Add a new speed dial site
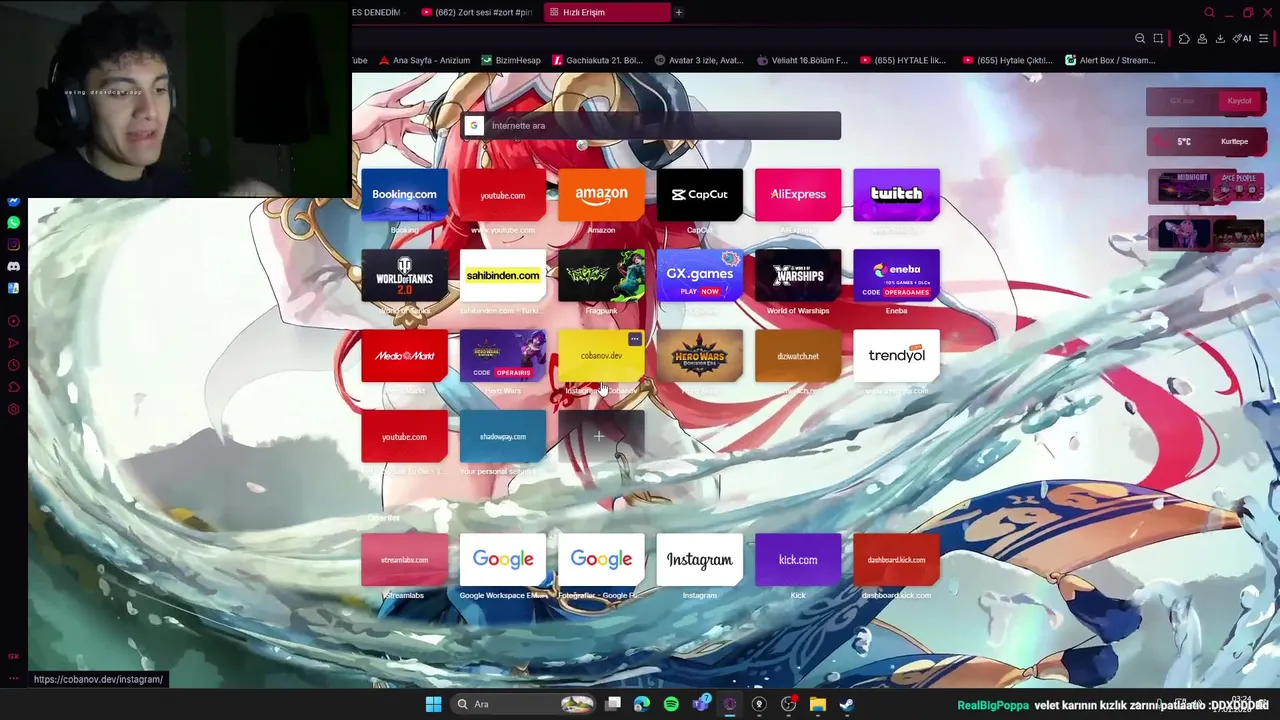Screen dimensions: 1280x720 point(601,437)
